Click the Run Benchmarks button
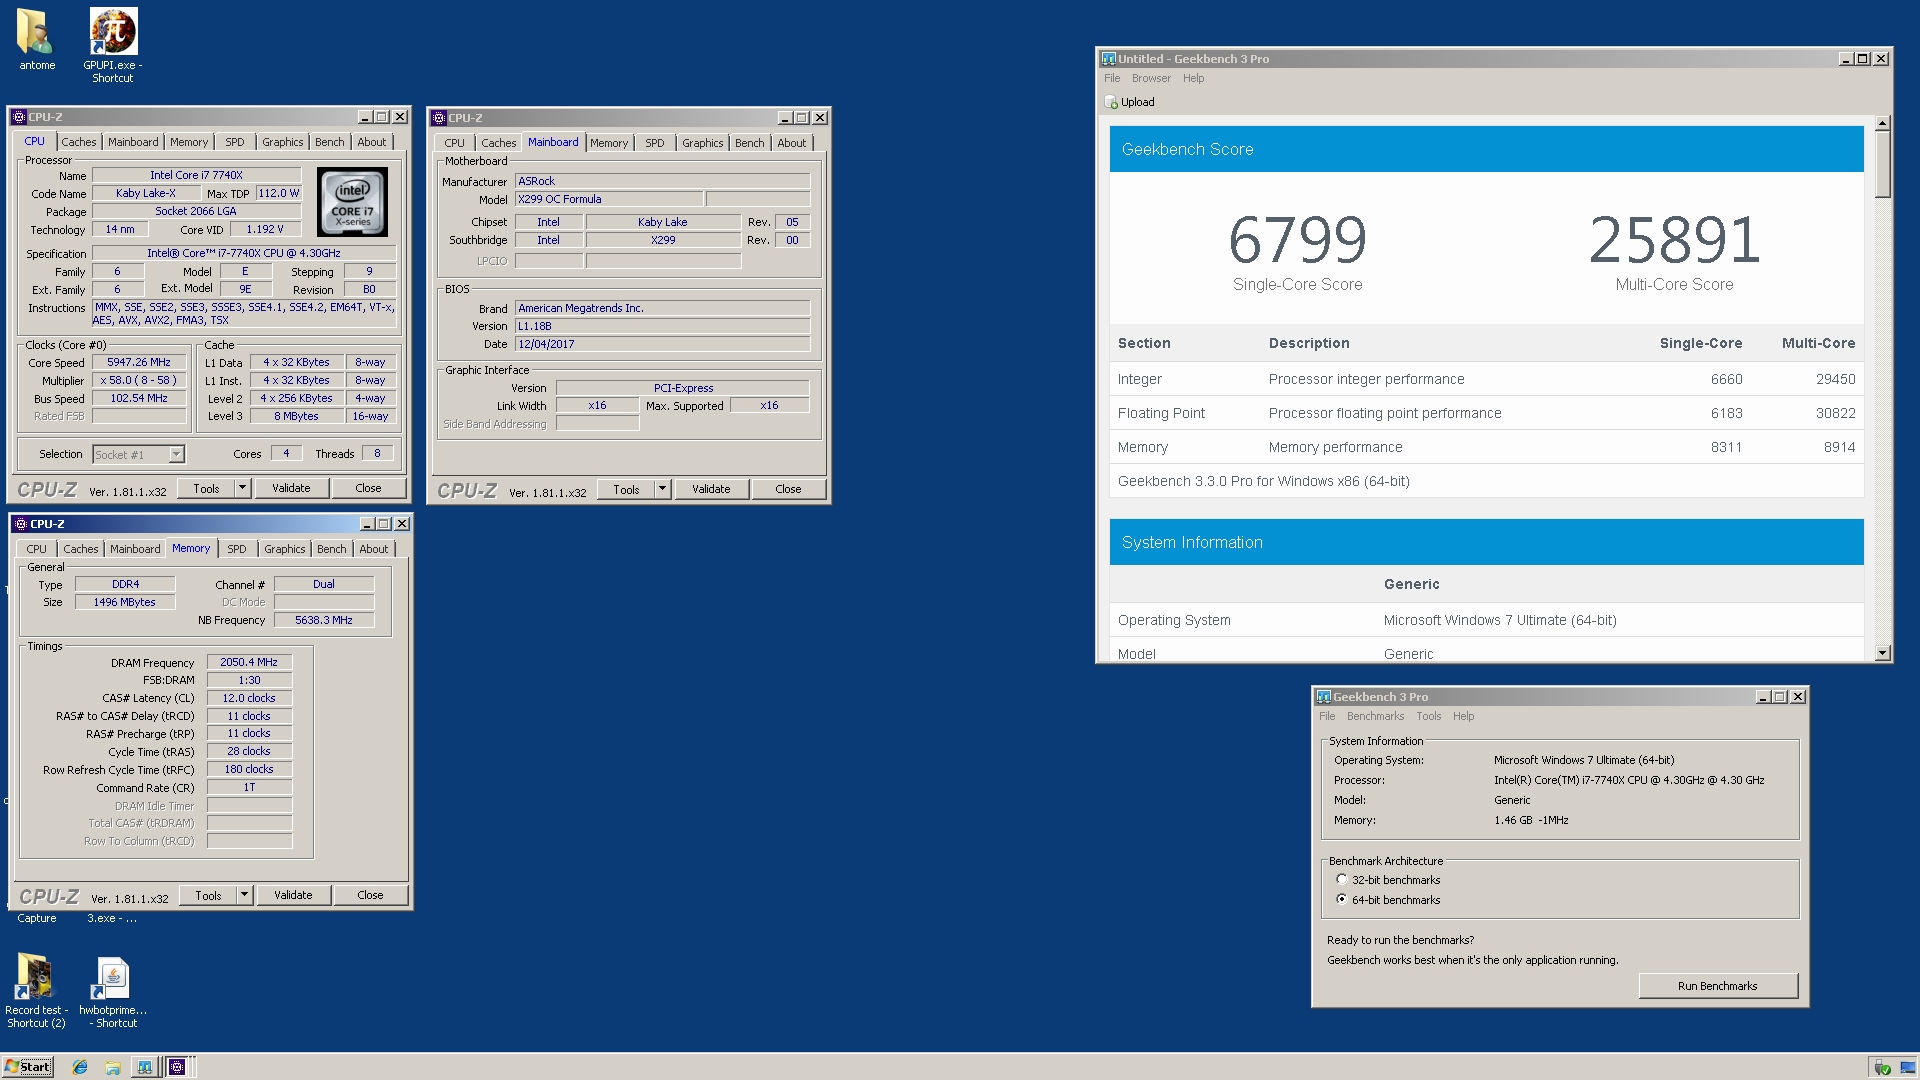1920x1080 pixels. tap(1718, 986)
